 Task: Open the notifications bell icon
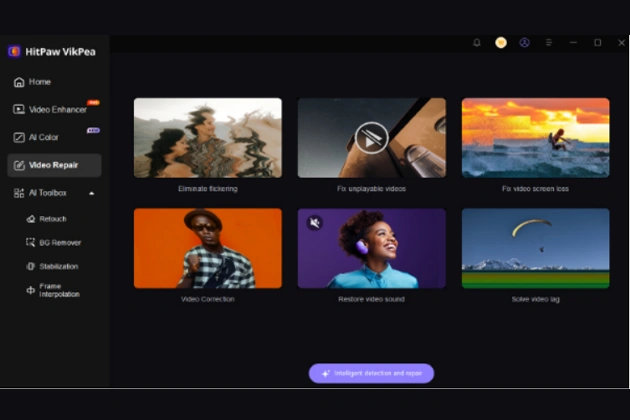477,43
